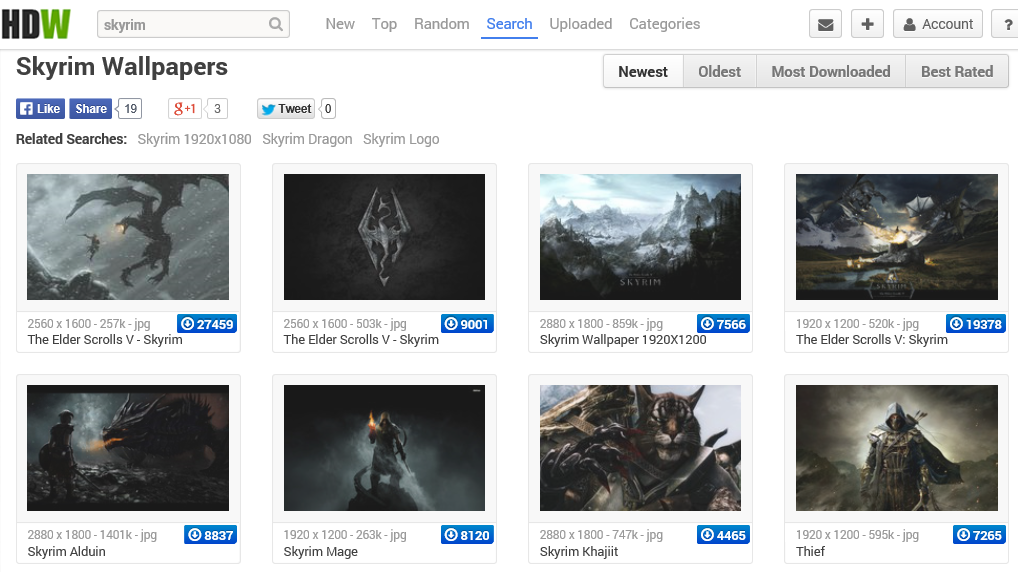This screenshot has height=572, width=1018.
Task: Click the plus upload icon button
Action: pos(867,25)
